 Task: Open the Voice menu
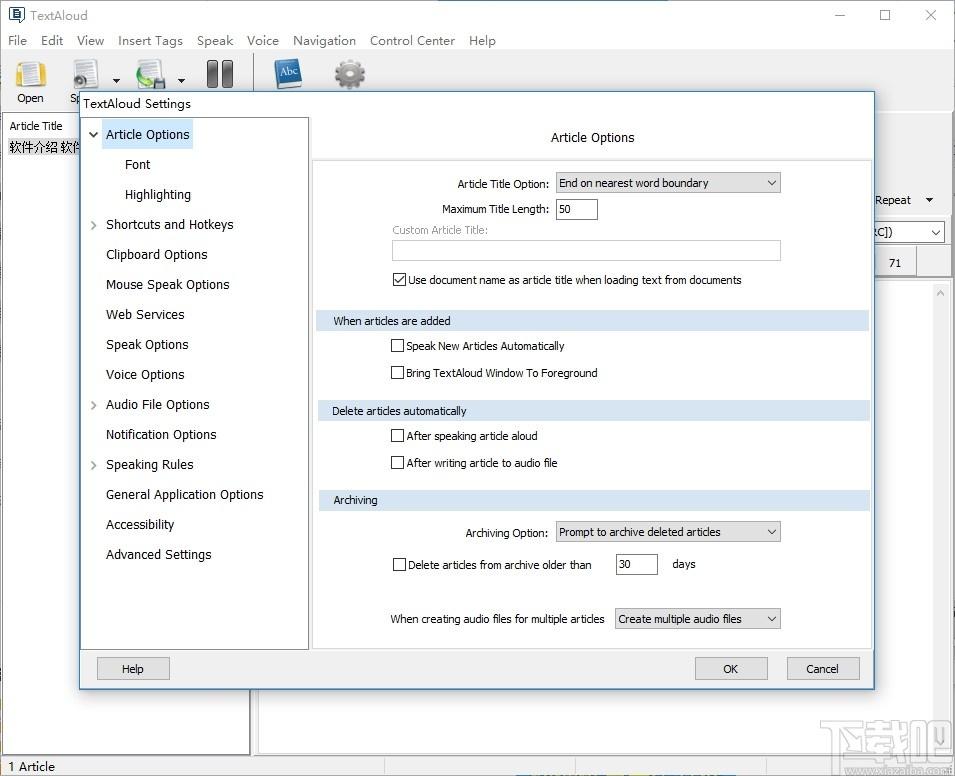(263, 41)
